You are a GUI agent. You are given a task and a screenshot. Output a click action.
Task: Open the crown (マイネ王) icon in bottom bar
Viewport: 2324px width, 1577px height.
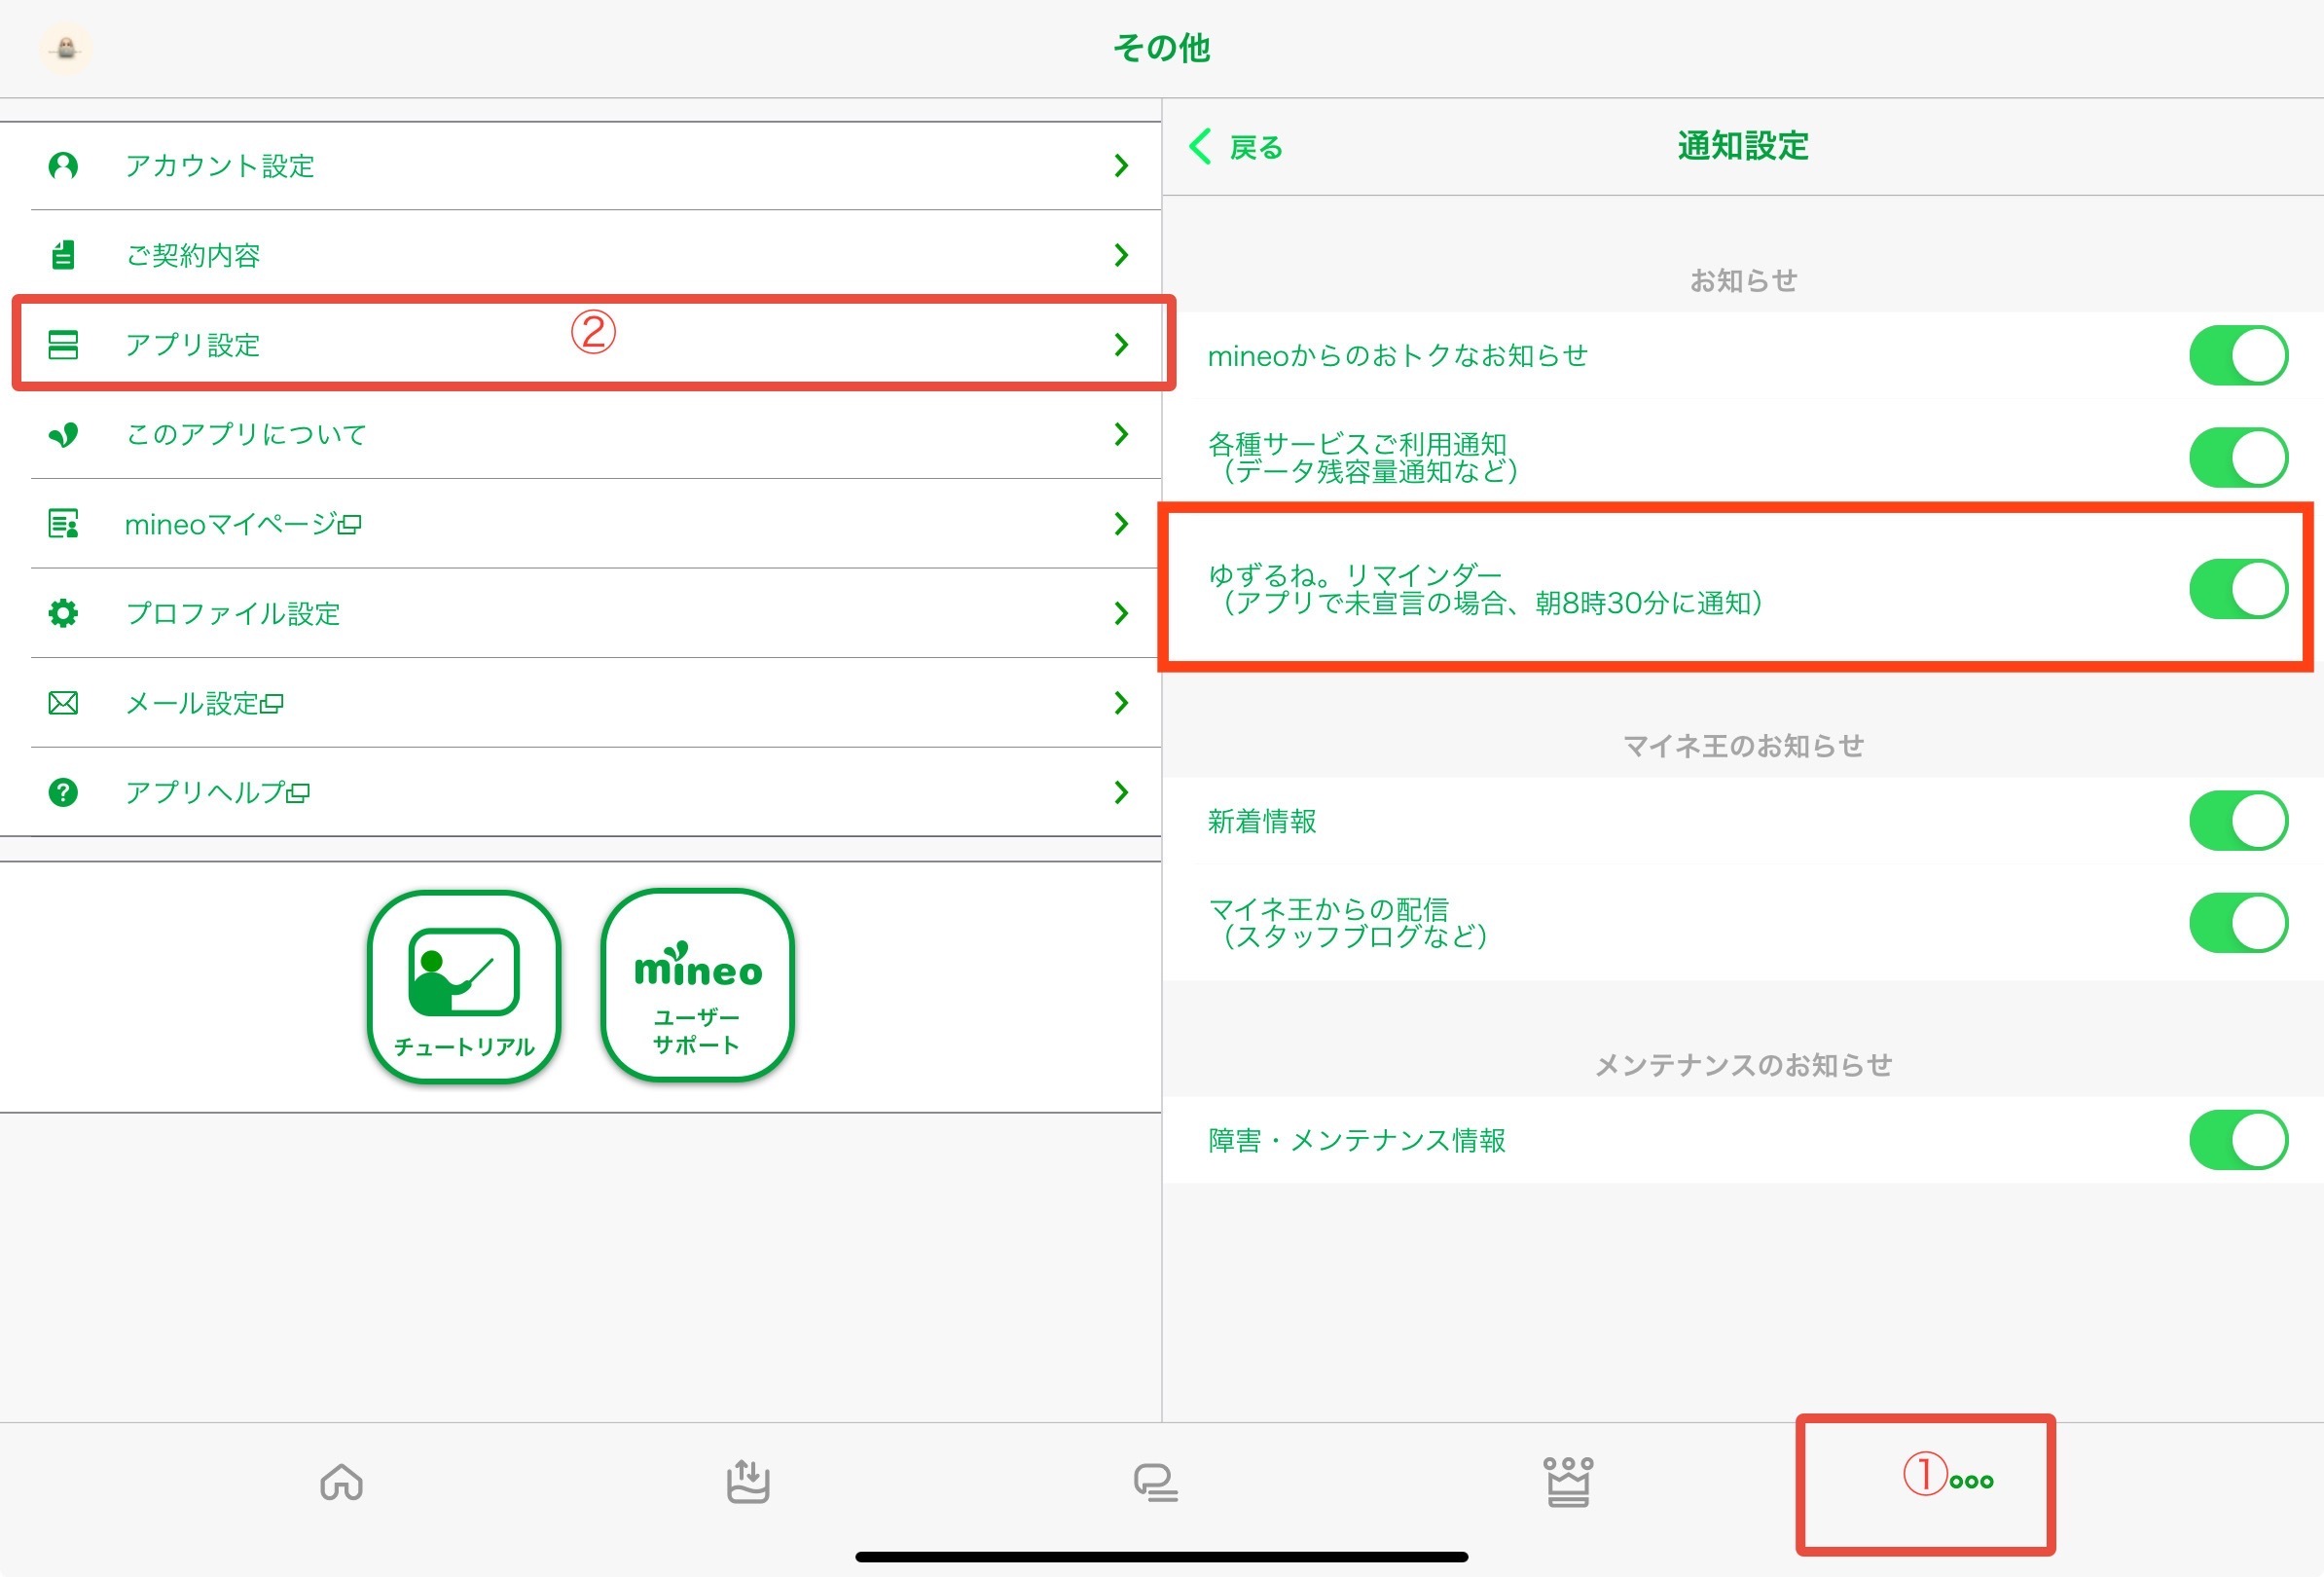(1567, 1481)
